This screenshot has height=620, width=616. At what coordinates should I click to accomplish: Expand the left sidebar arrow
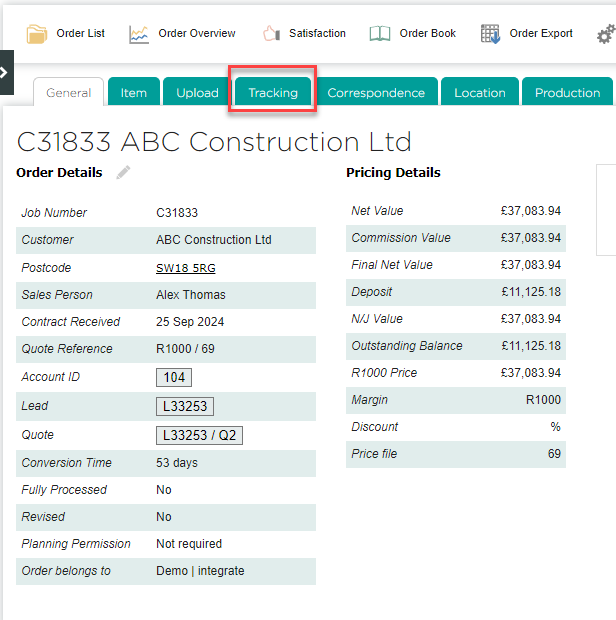point(6,72)
